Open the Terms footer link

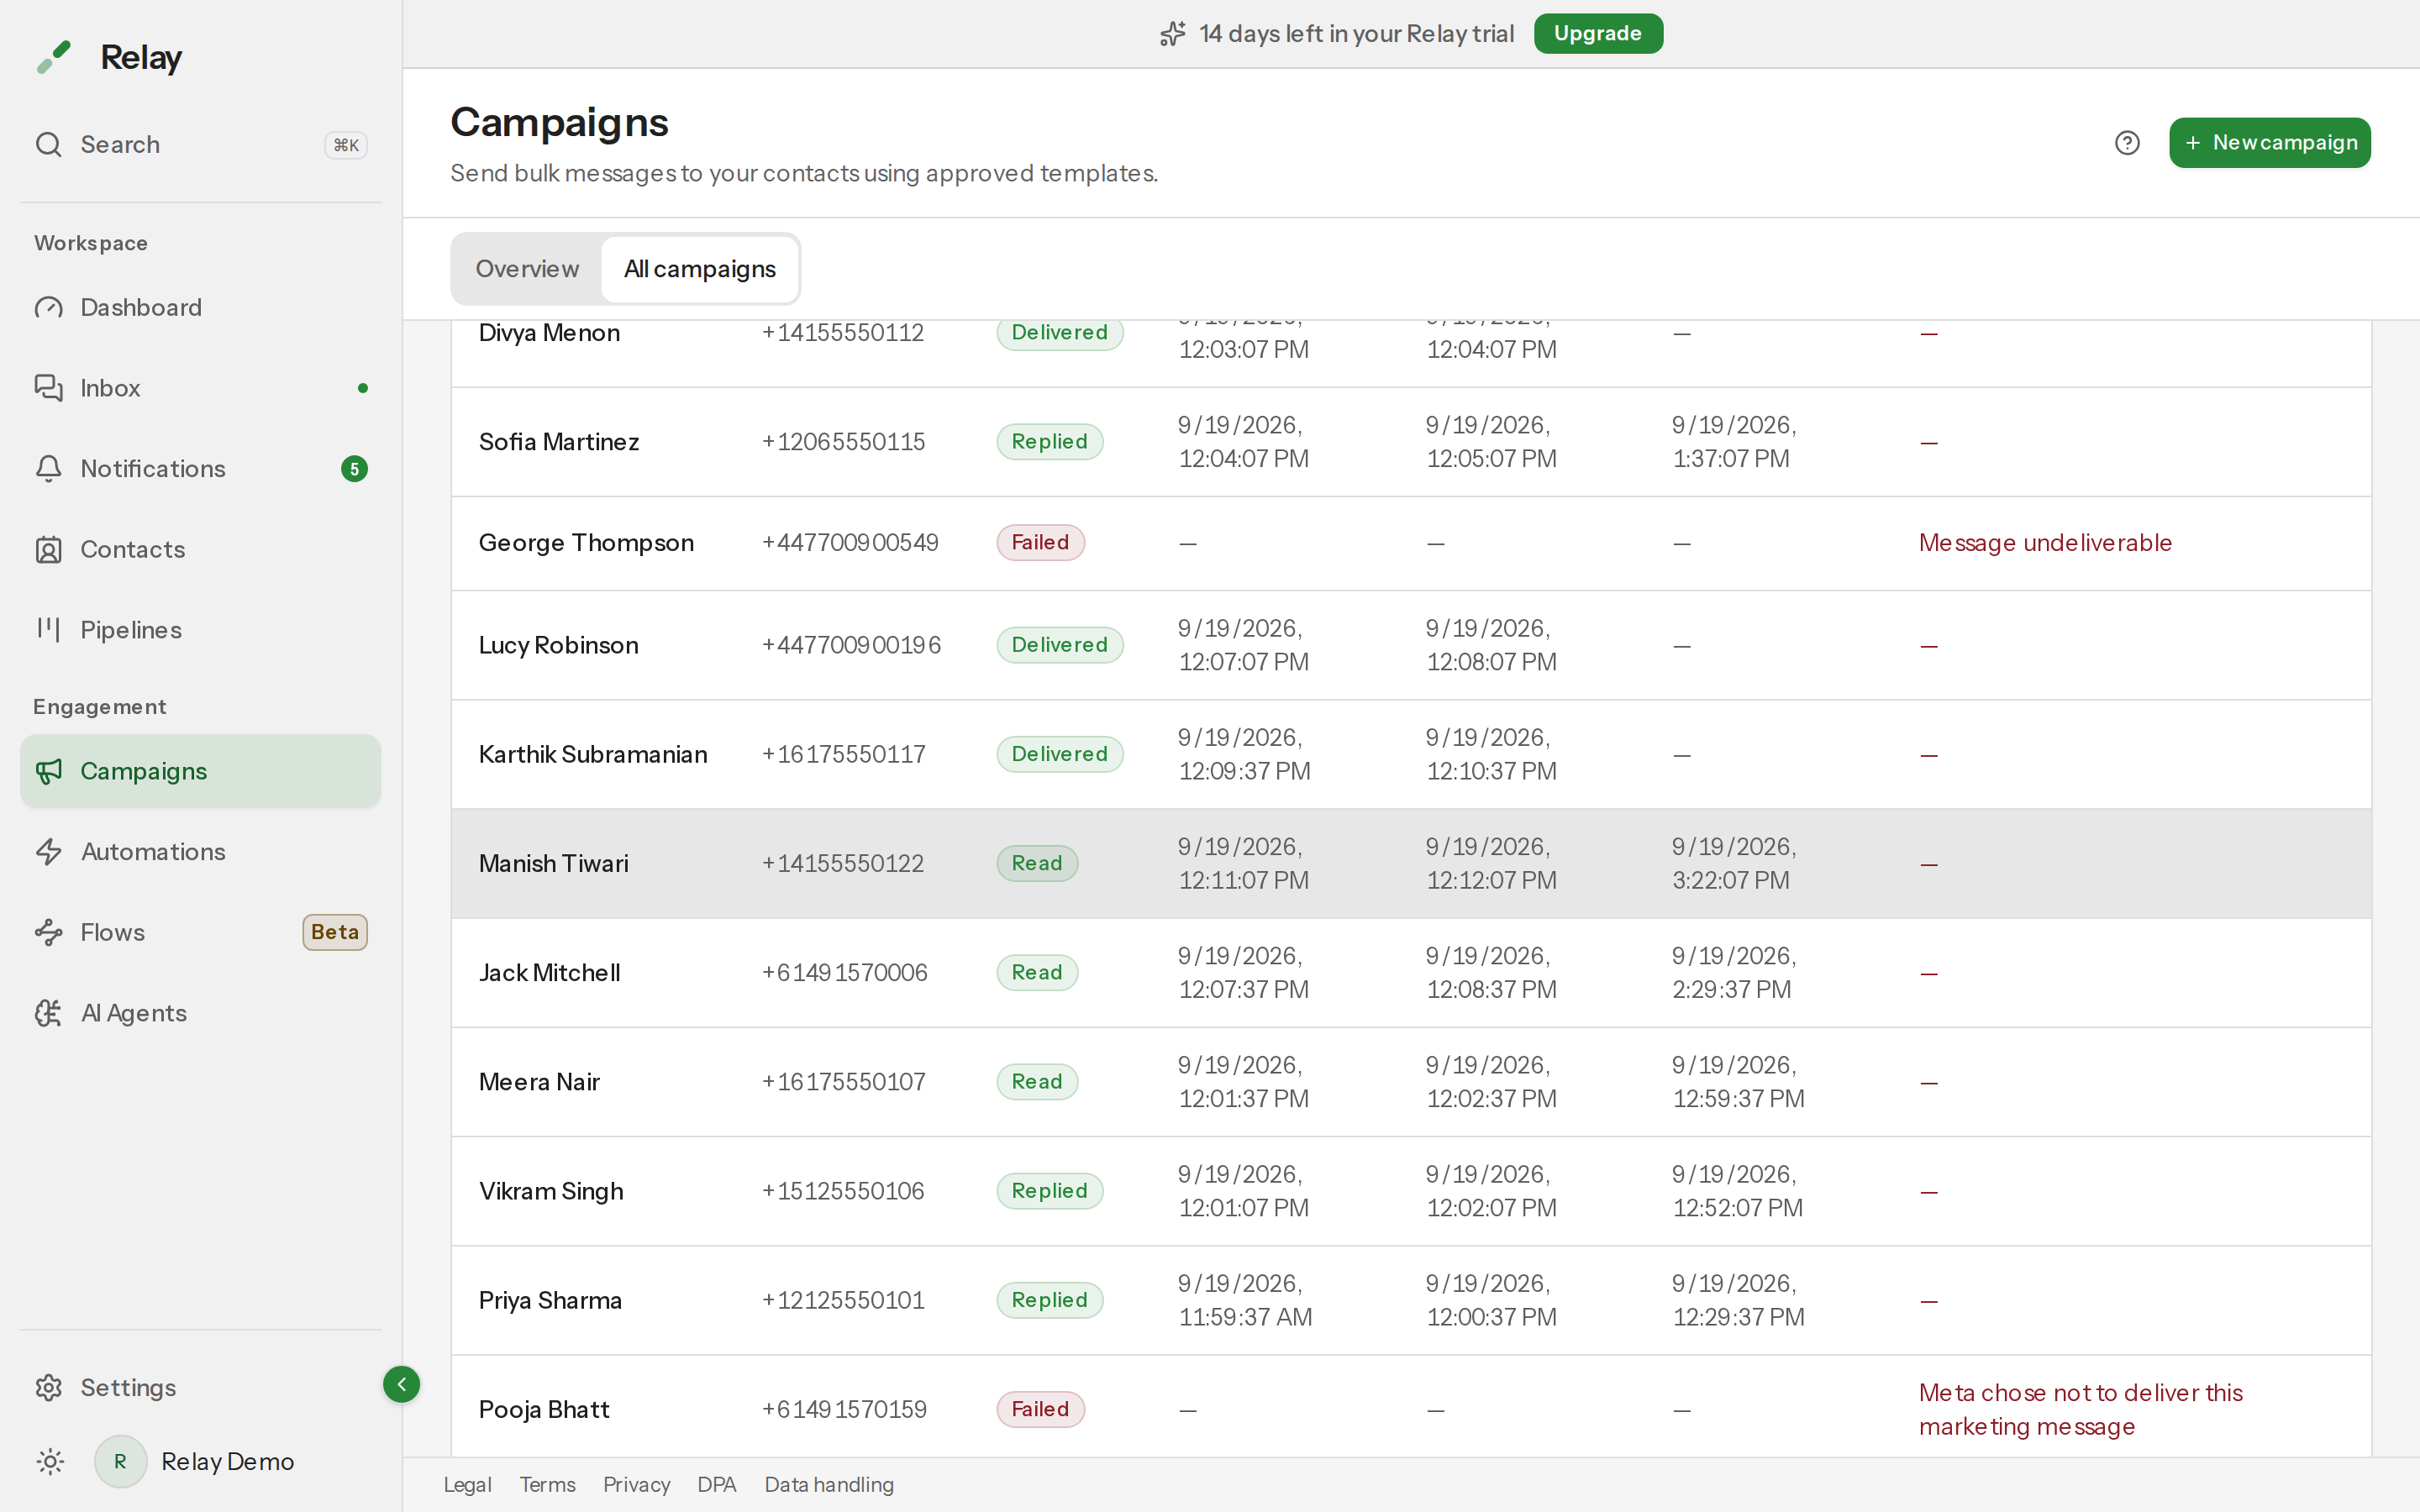coord(547,1484)
